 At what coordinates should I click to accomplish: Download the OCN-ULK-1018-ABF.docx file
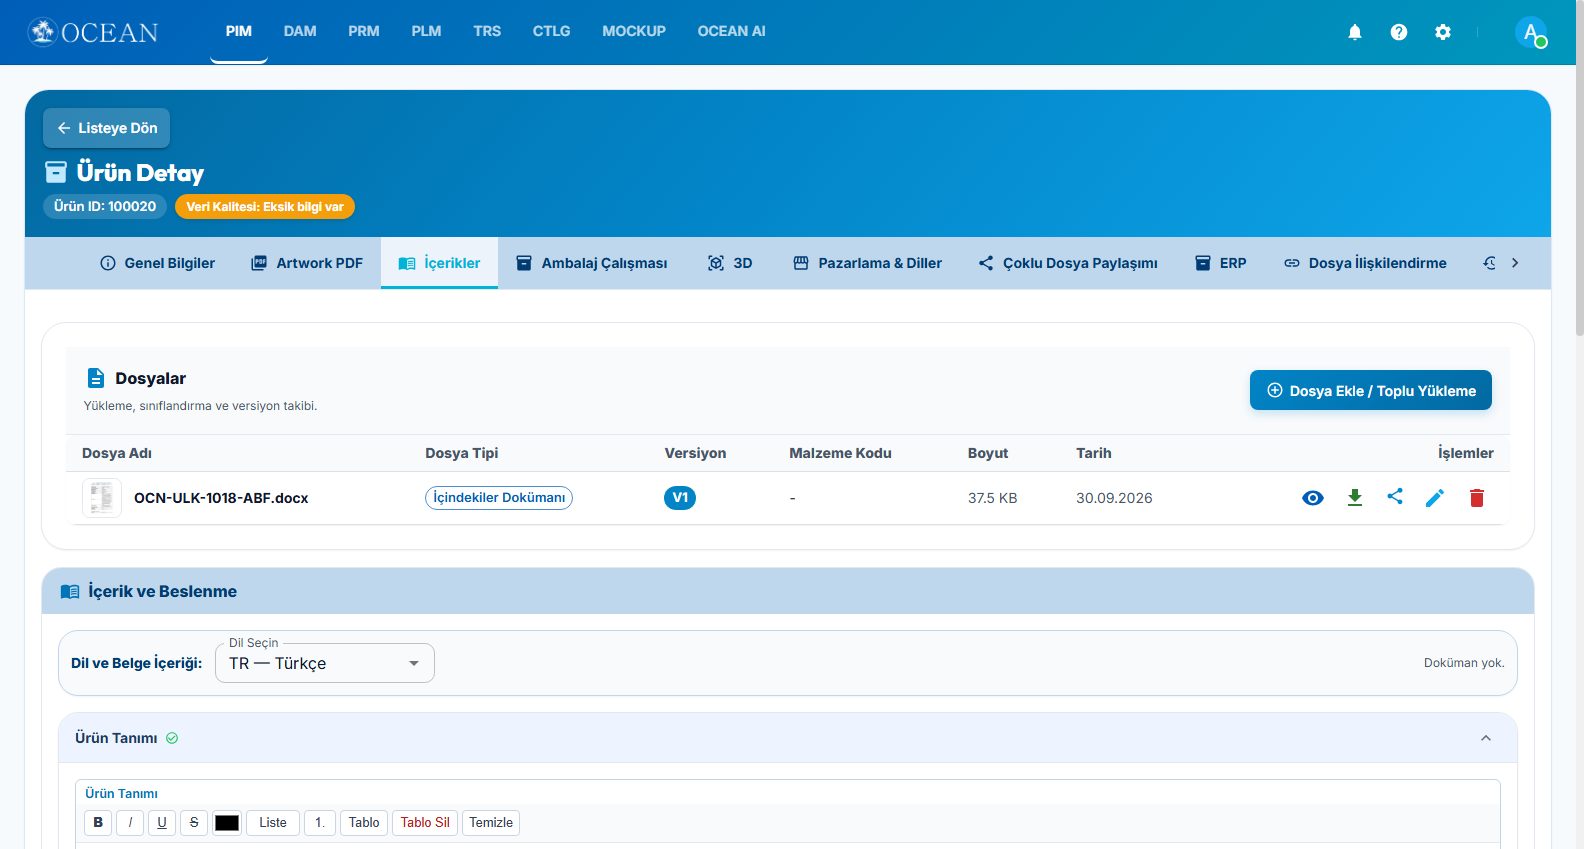click(x=1355, y=498)
